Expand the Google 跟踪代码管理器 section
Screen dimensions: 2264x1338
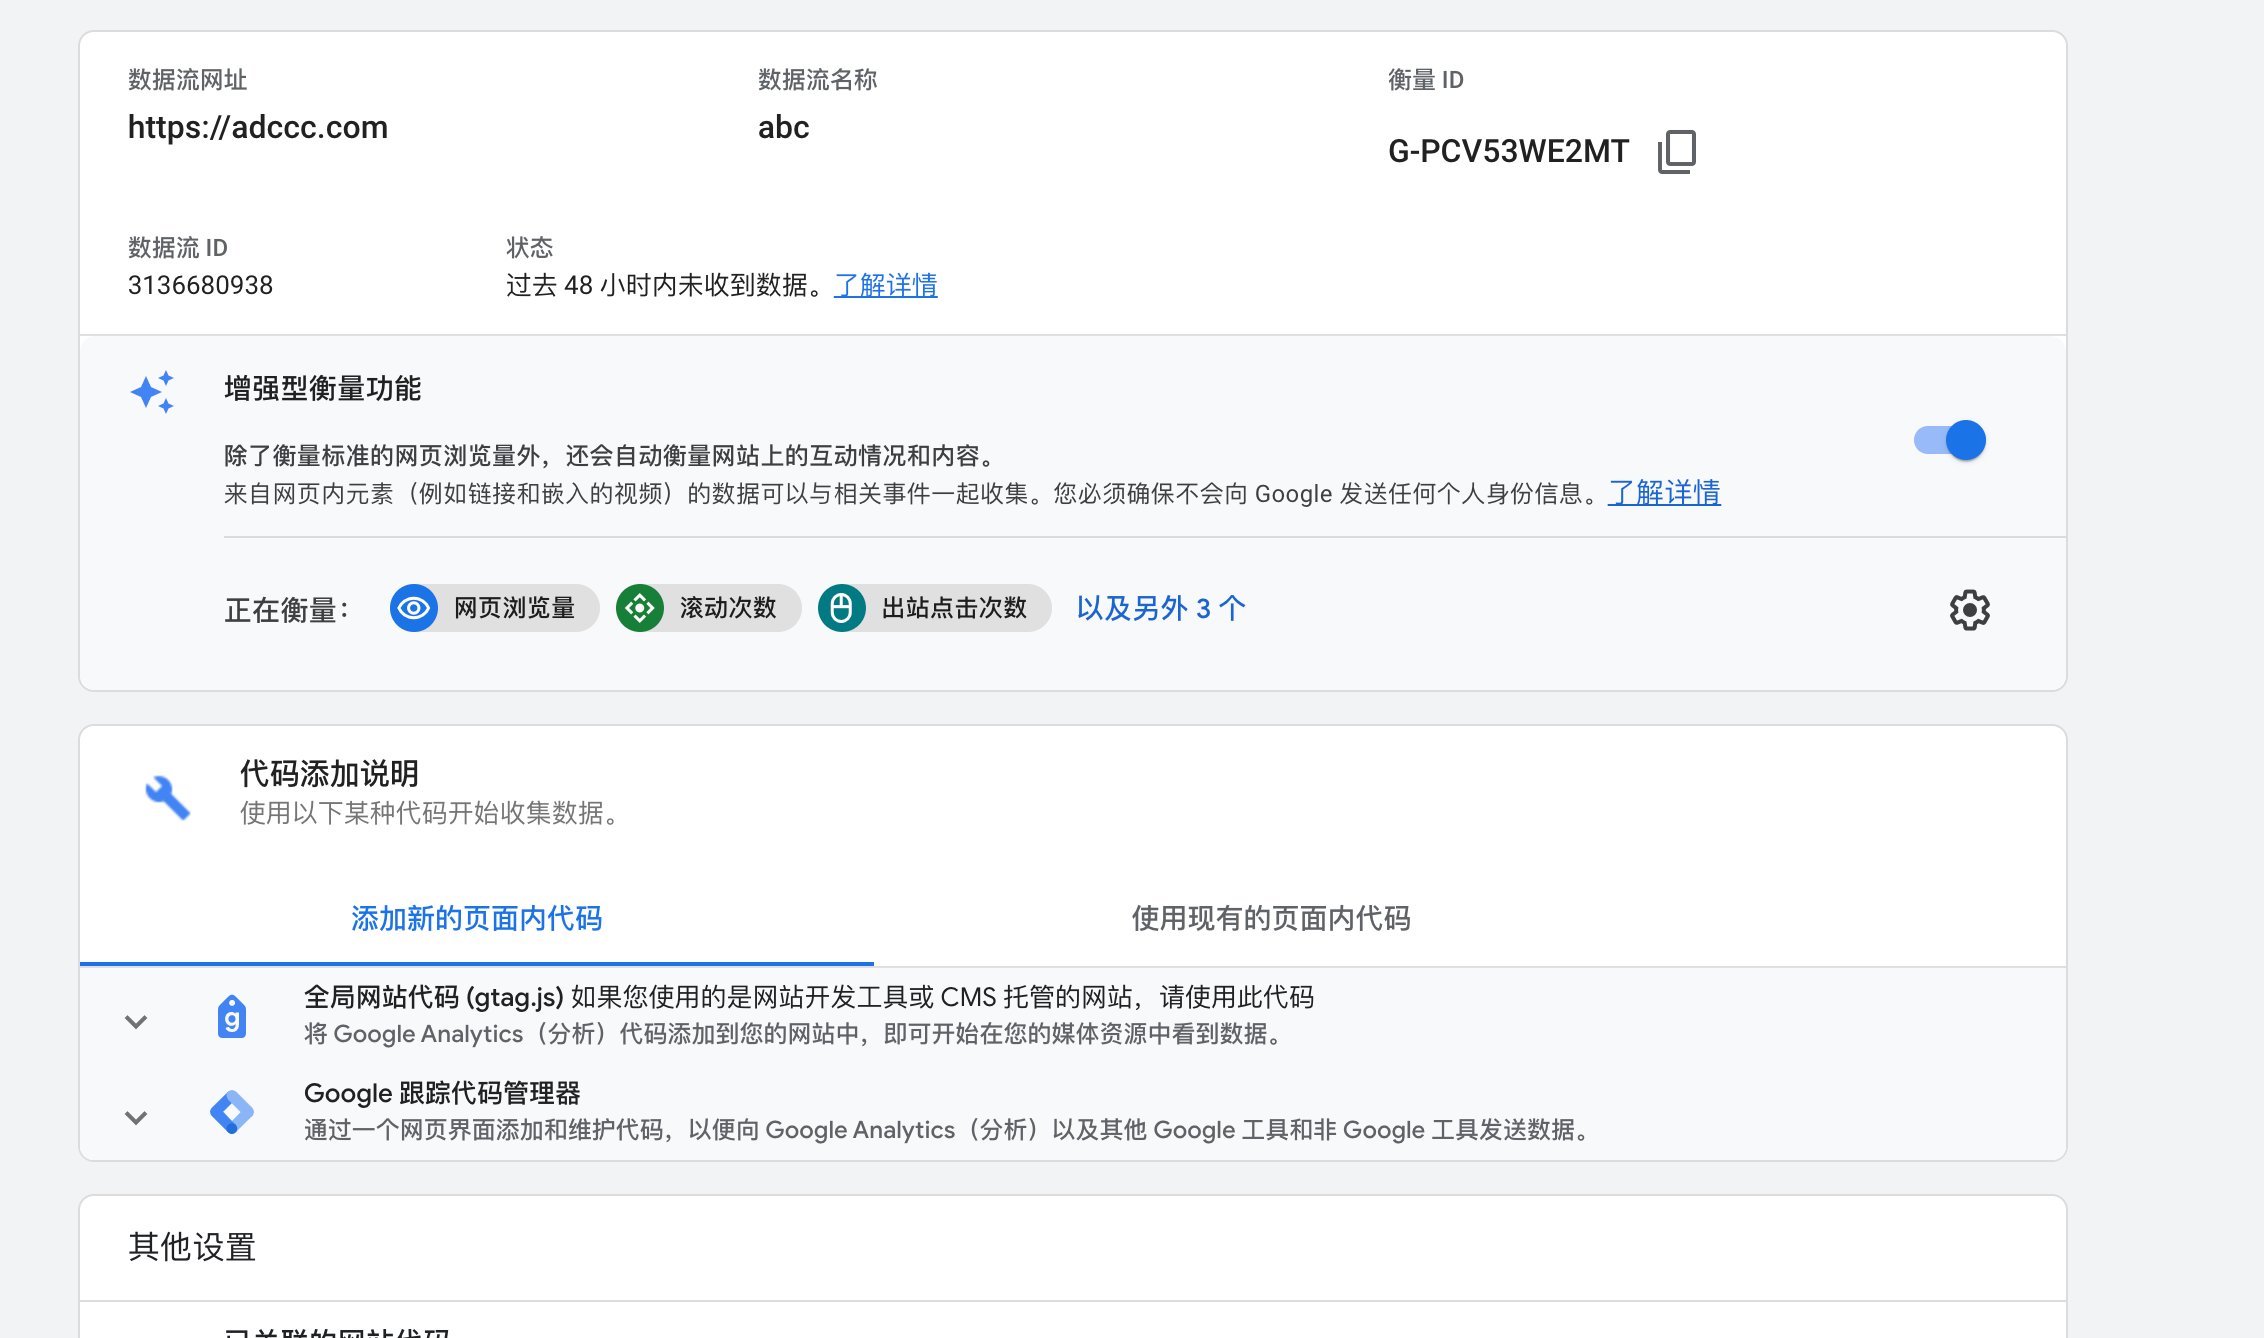(136, 1117)
